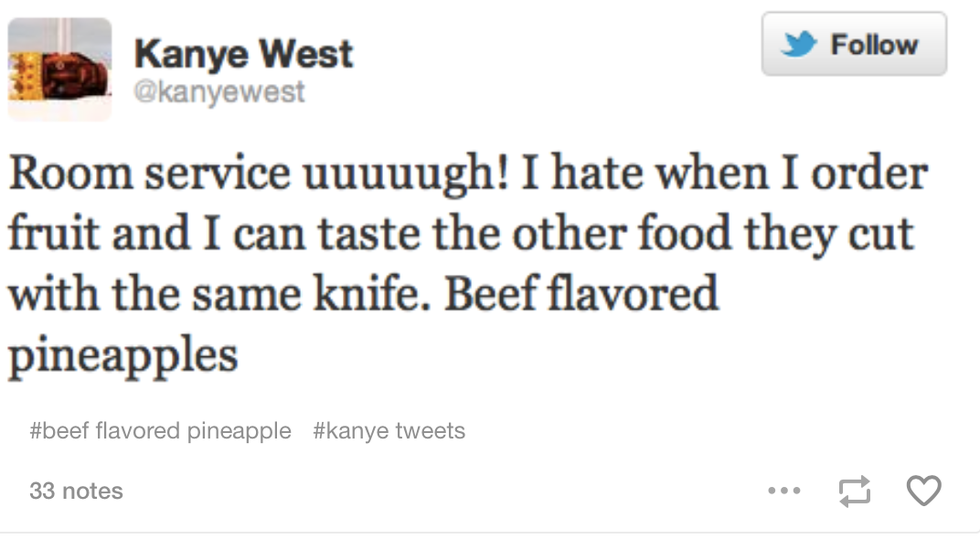Image resolution: width=980 pixels, height=539 pixels.
Task: Browse the #kanye tweets tag
Action: pos(389,431)
